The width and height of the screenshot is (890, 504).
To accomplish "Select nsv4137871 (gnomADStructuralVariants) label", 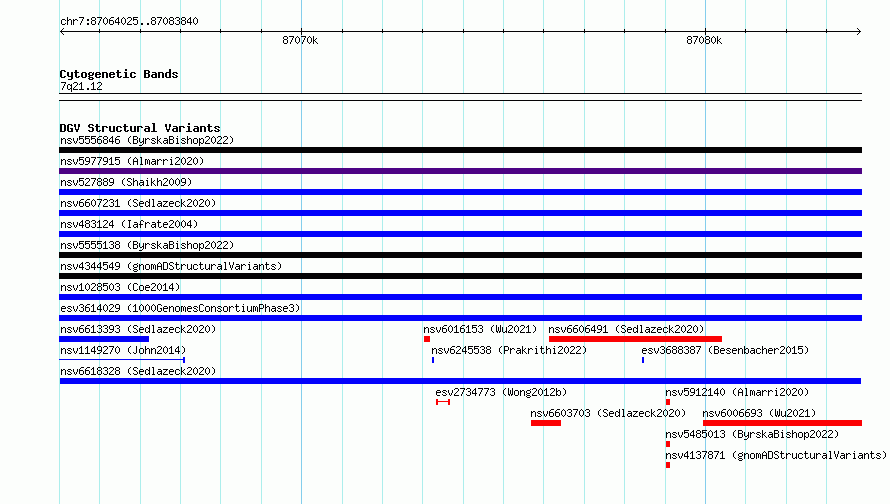I will point(776,455).
